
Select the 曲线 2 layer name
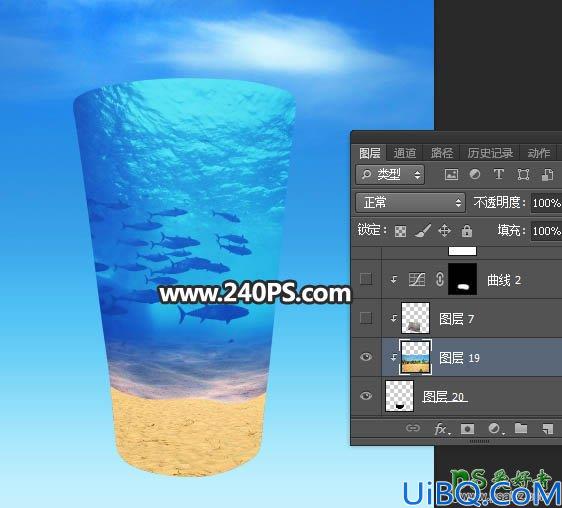(x=504, y=280)
